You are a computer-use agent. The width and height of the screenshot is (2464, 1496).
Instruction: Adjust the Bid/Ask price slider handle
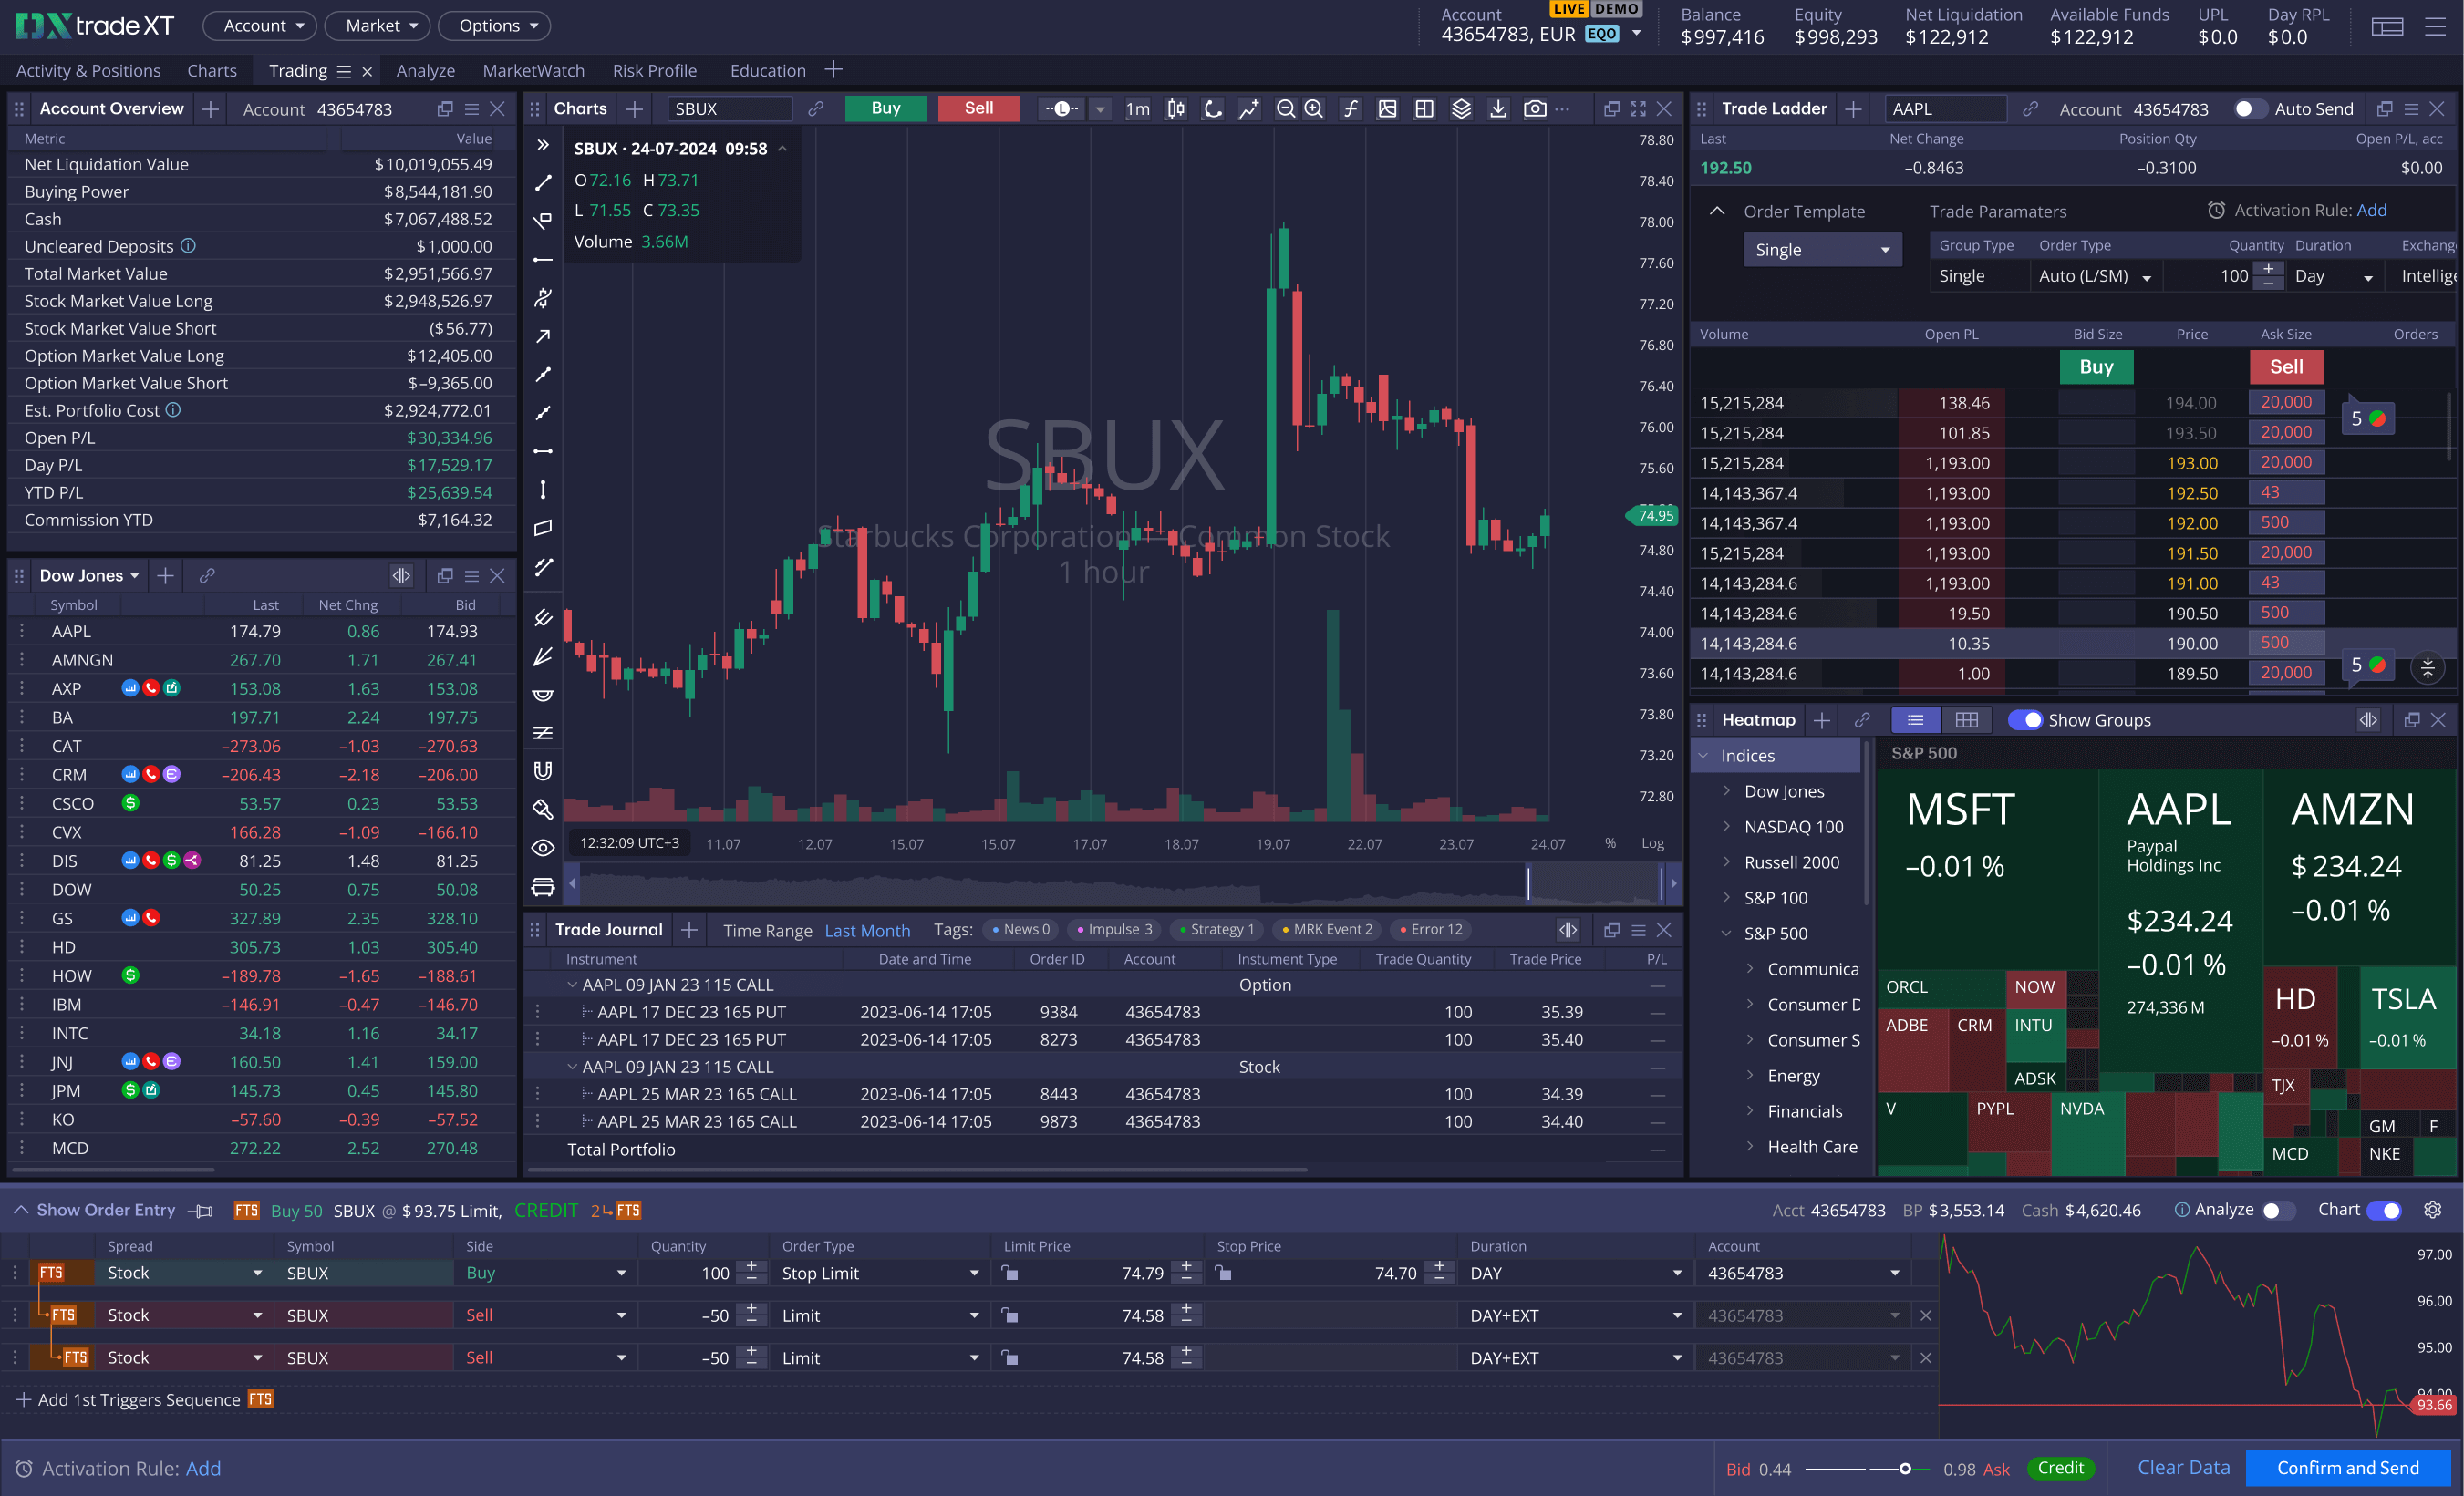pyautogui.click(x=1905, y=1469)
